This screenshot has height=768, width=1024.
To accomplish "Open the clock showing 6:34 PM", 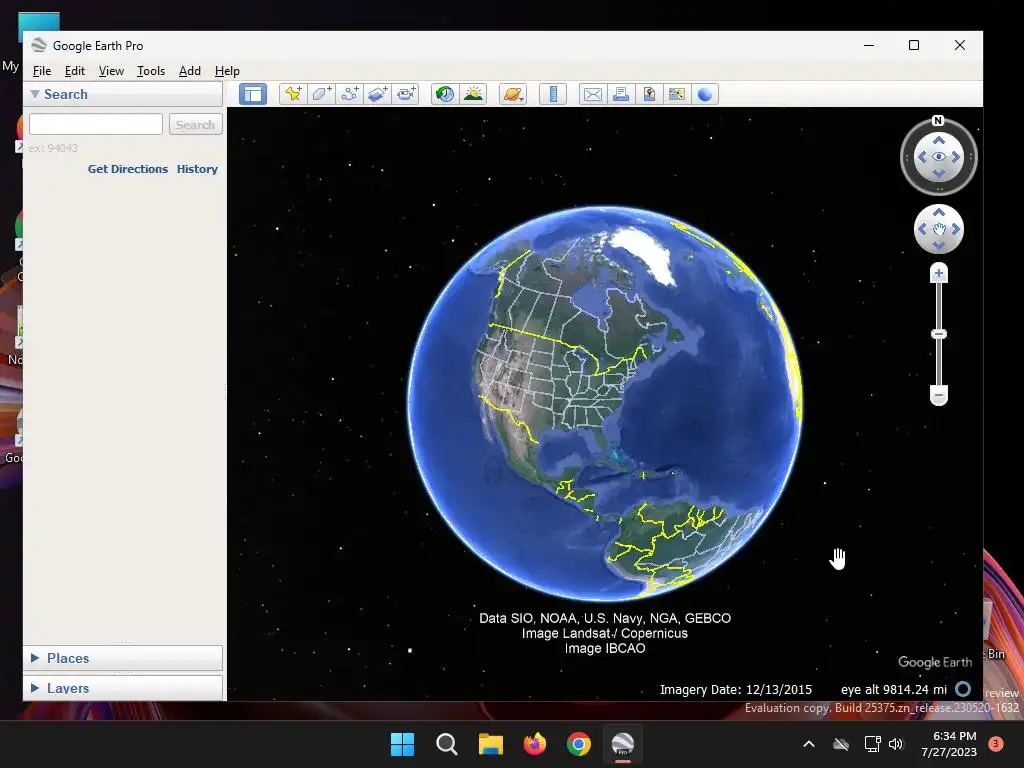I will [949, 744].
